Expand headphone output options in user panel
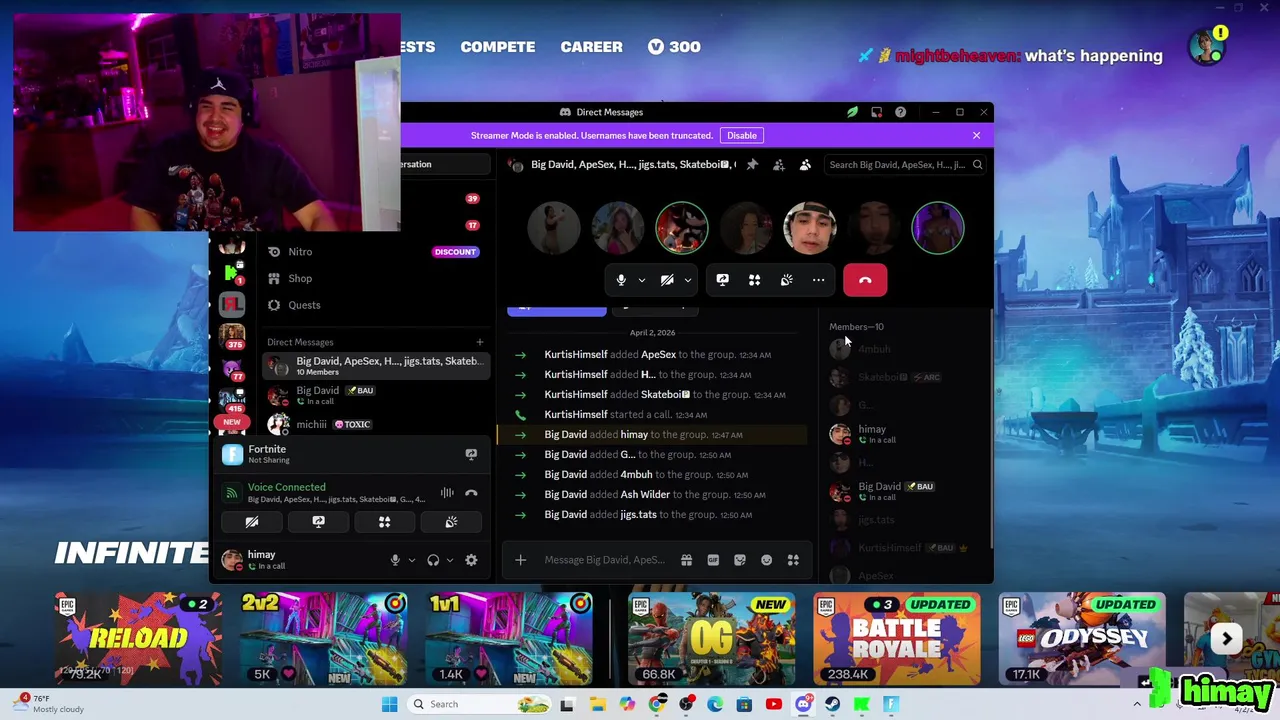Image resolution: width=1280 pixels, height=720 pixels. [450, 560]
